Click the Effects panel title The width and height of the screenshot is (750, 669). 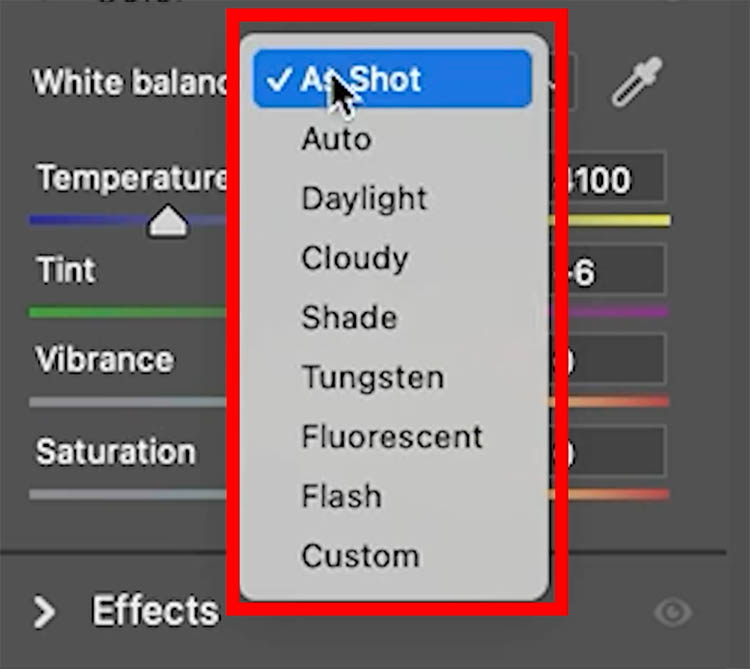click(155, 611)
